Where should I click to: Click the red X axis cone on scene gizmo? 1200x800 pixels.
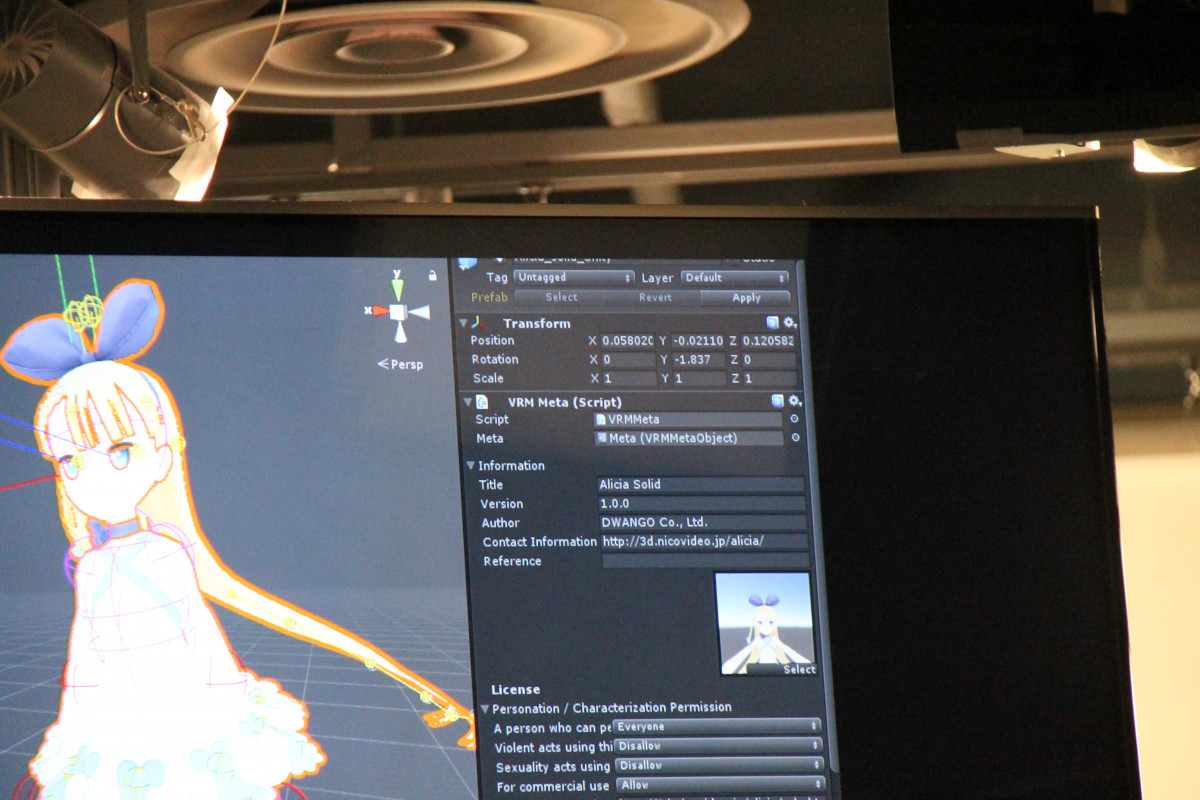click(380, 311)
